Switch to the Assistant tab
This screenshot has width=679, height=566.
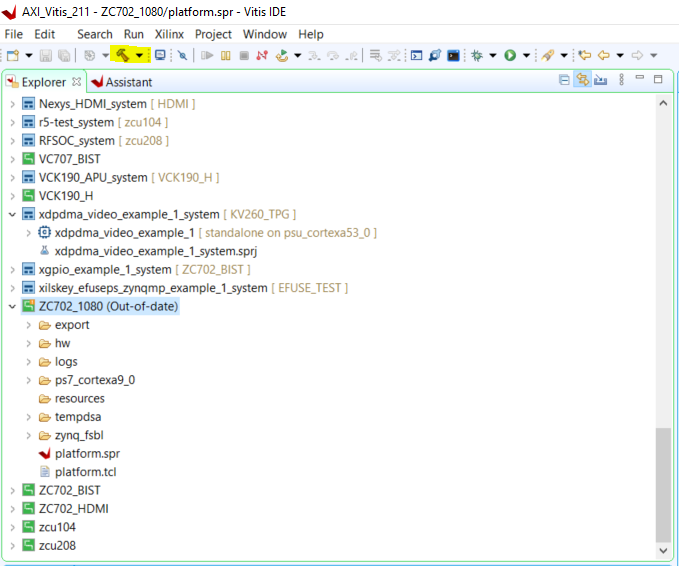coord(122,82)
